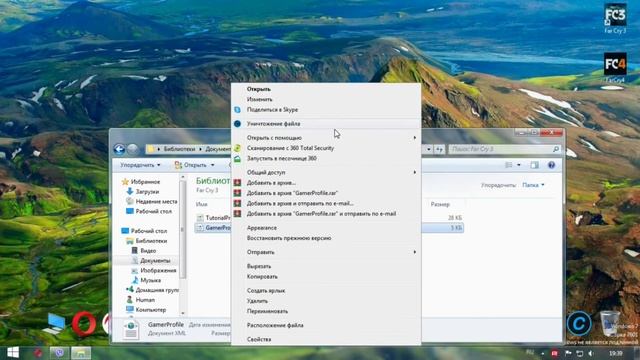Launch the blue C application desktop icon
The width and height of the screenshot is (640, 360).
pyautogui.click(x=579, y=323)
